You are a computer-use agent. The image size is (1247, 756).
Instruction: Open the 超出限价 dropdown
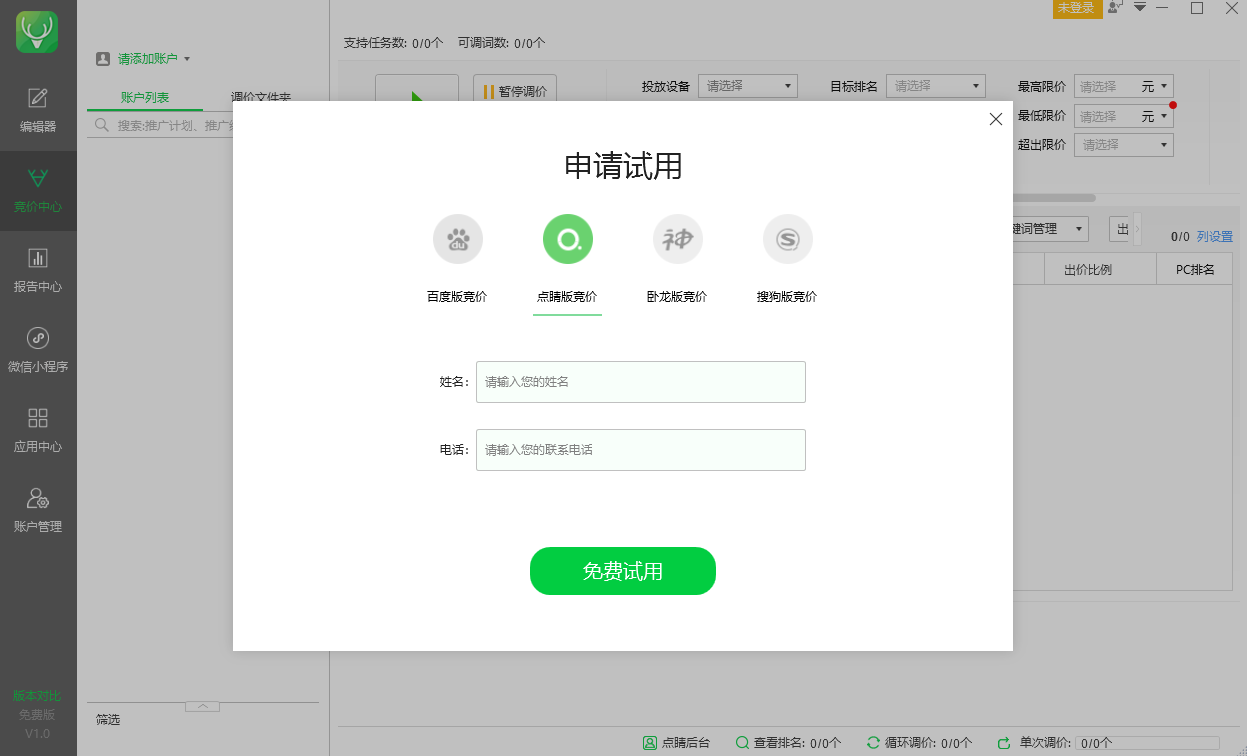[1124, 144]
